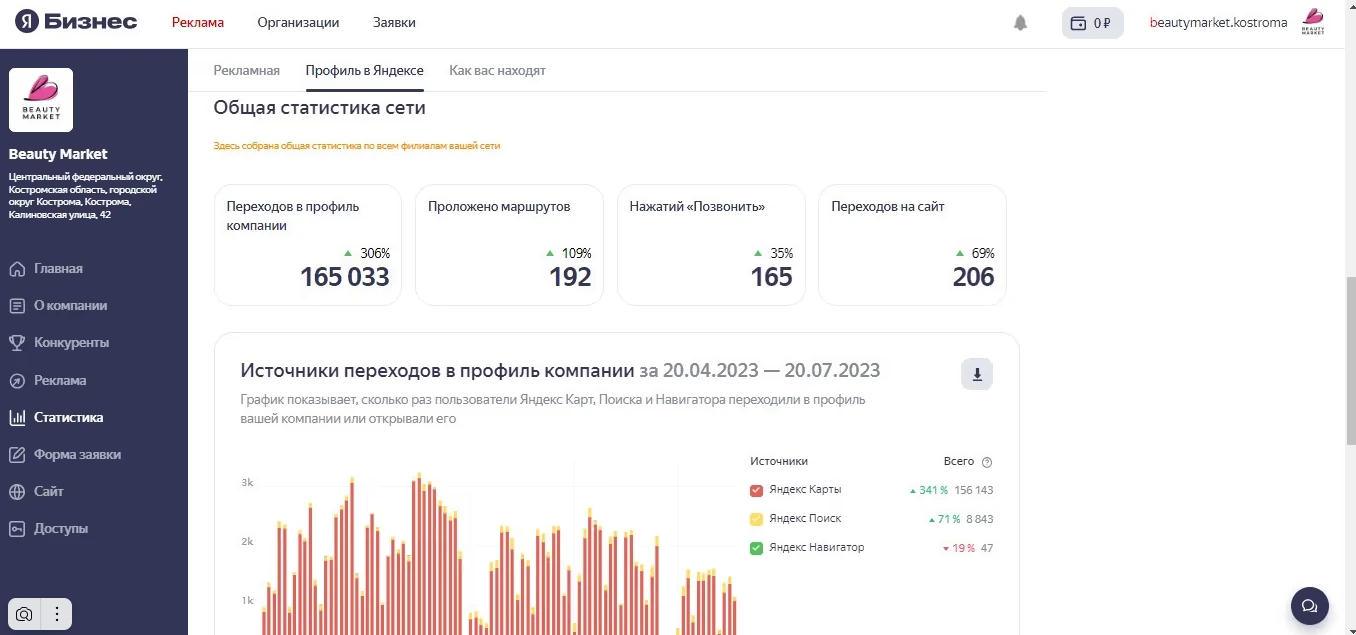Screen dimensions: 1356x635
Task: Open beautymarket.kostroma account menu
Action: pyautogui.click(x=1218, y=23)
